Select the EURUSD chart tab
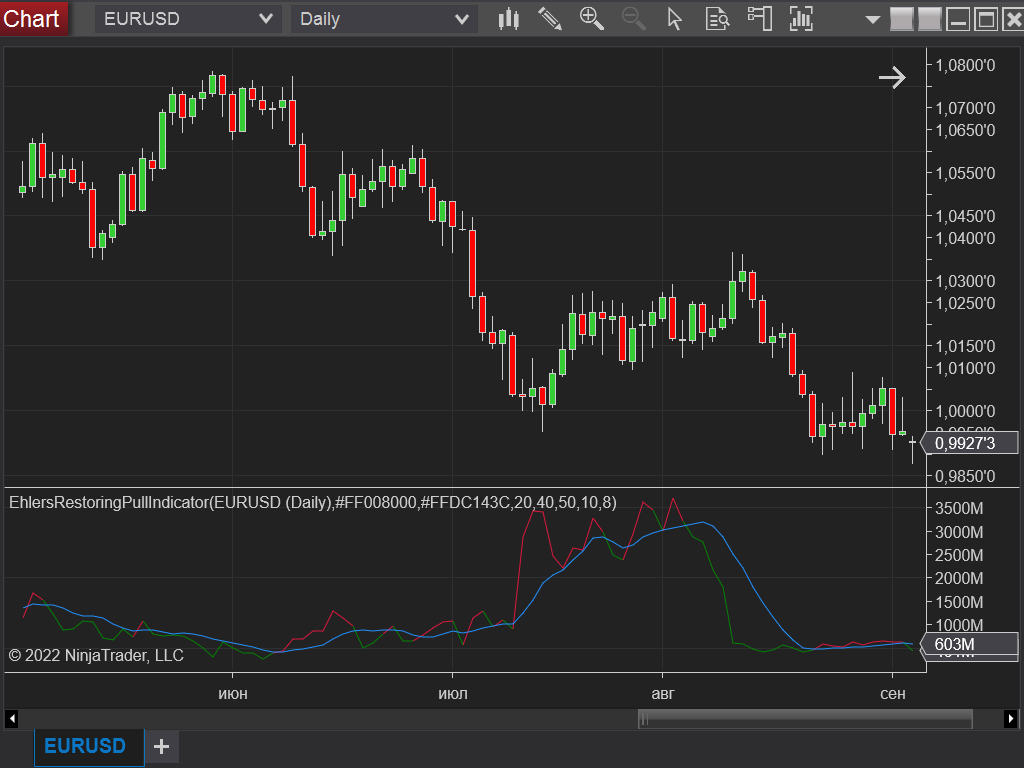 (88, 746)
